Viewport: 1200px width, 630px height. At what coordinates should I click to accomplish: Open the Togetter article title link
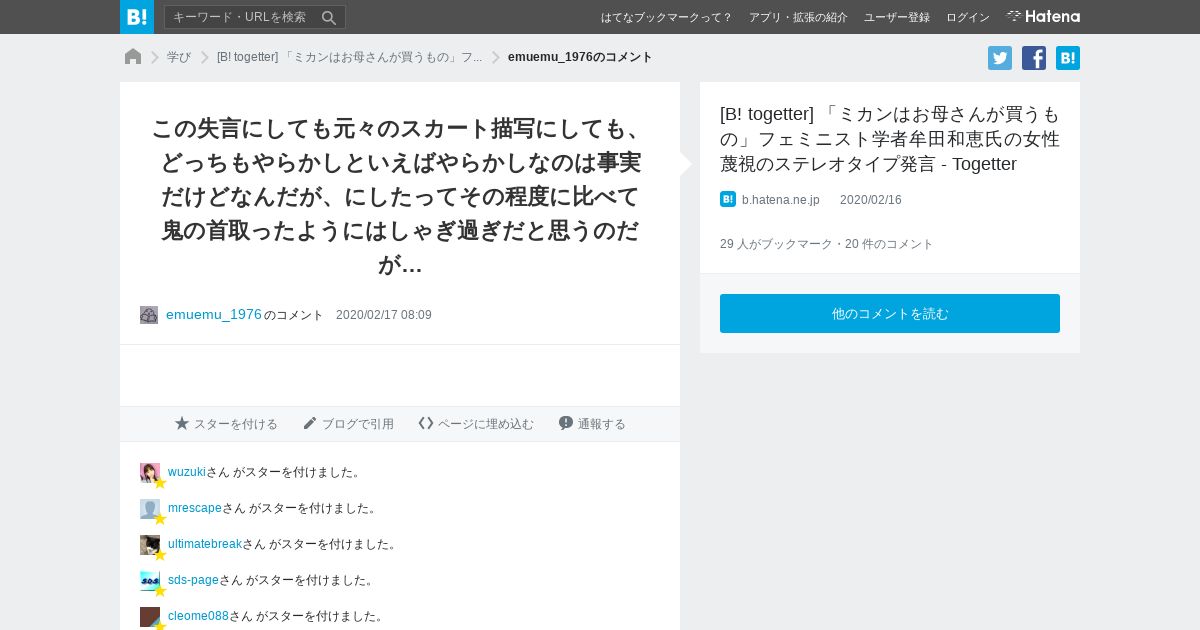pos(890,139)
